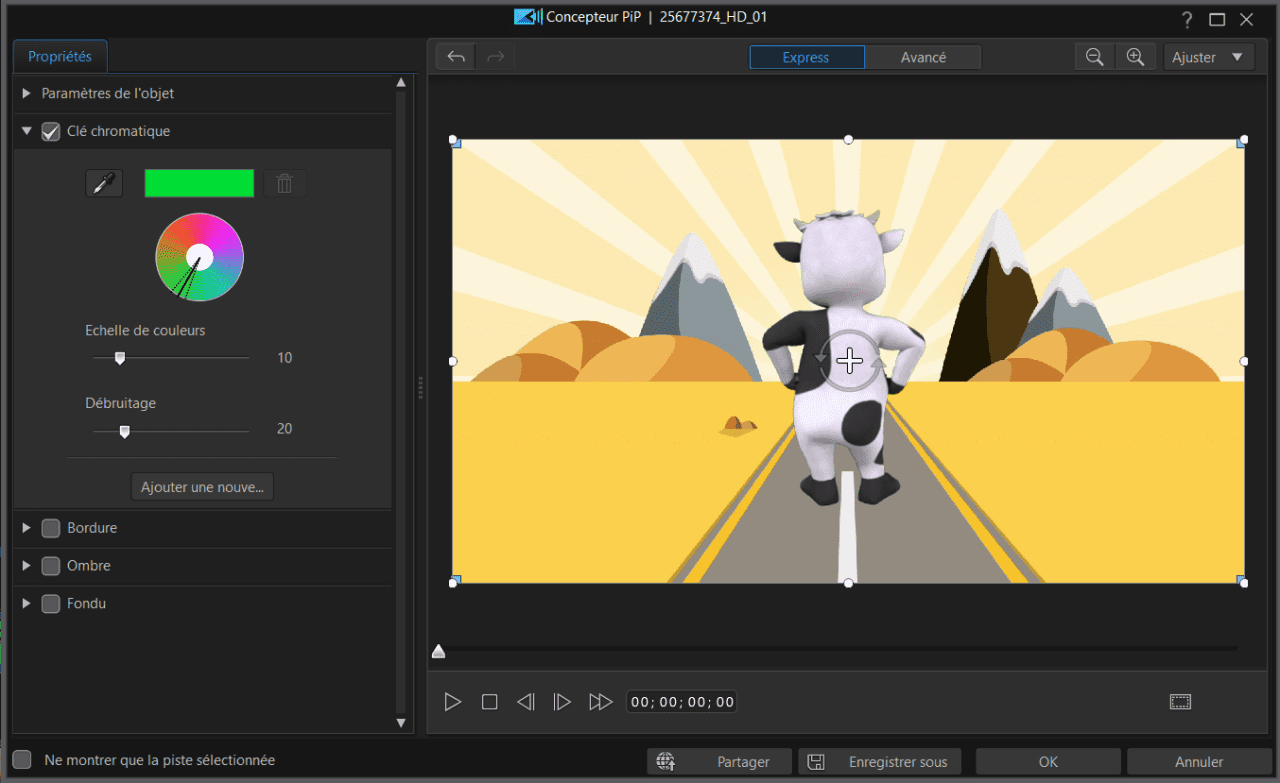Screen dimensions: 1280x783
Task: Click the trash icon beside green swatch
Action: coord(285,183)
